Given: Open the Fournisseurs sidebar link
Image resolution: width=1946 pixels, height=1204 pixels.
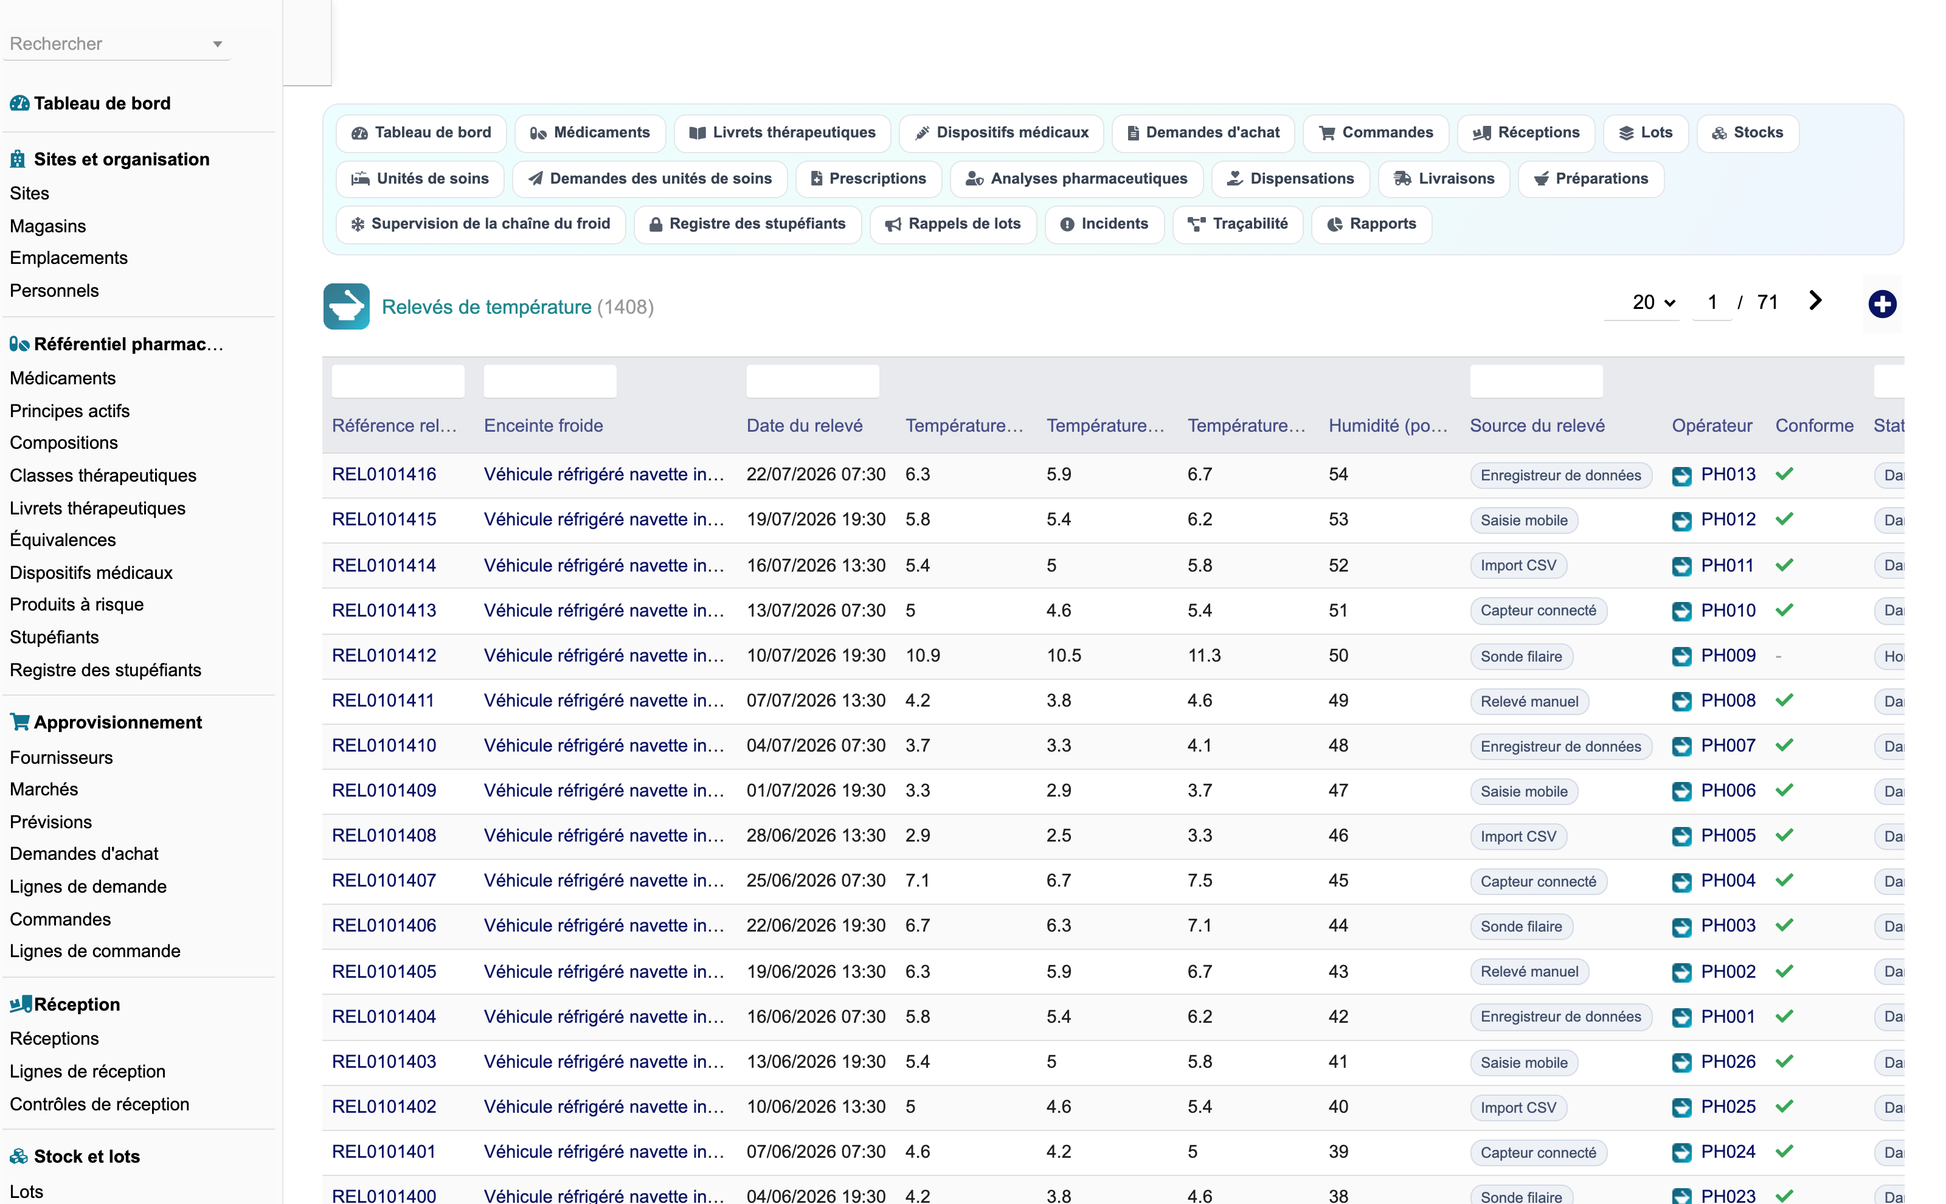Looking at the screenshot, I should pyautogui.click(x=61, y=757).
